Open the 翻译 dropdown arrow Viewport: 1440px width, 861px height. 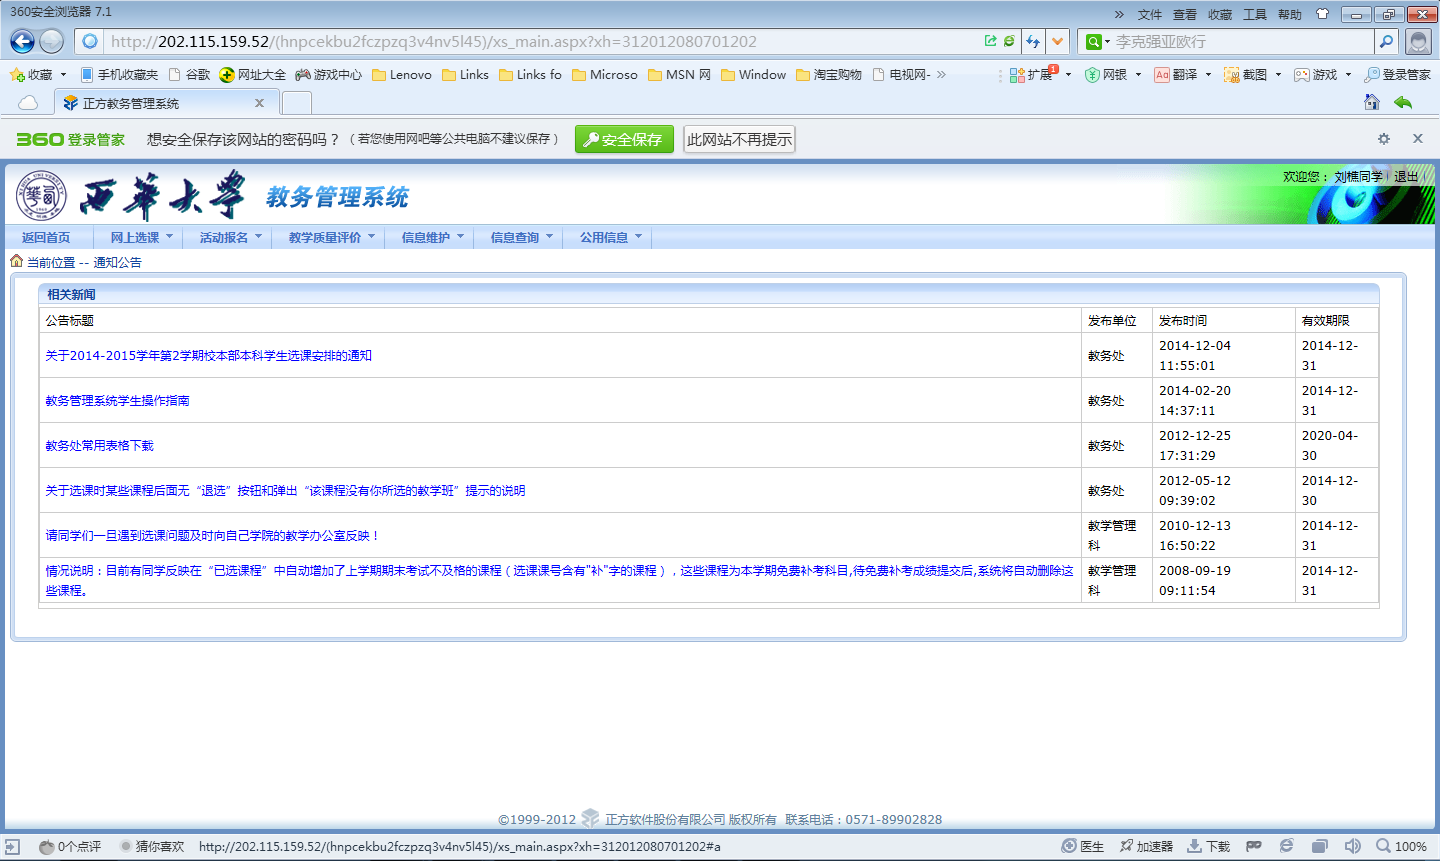tap(1208, 75)
